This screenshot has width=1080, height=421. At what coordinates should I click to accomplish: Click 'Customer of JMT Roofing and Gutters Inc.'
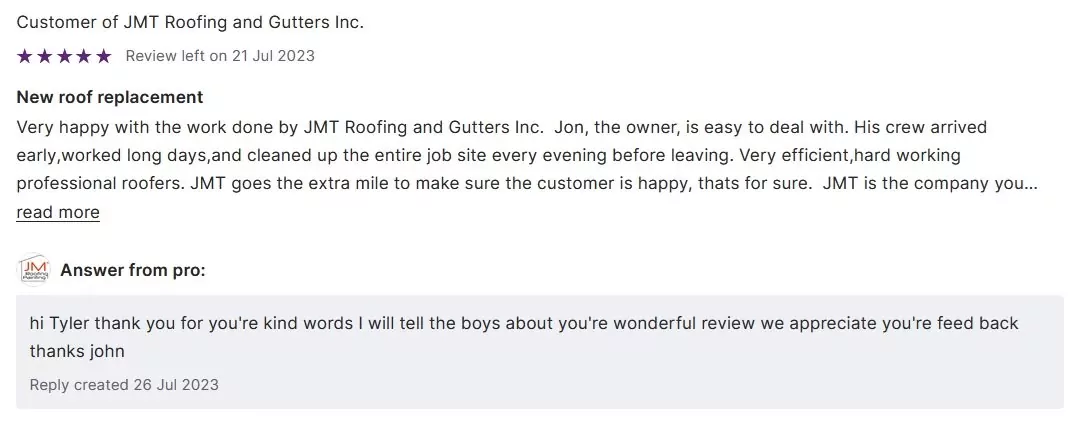point(190,22)
